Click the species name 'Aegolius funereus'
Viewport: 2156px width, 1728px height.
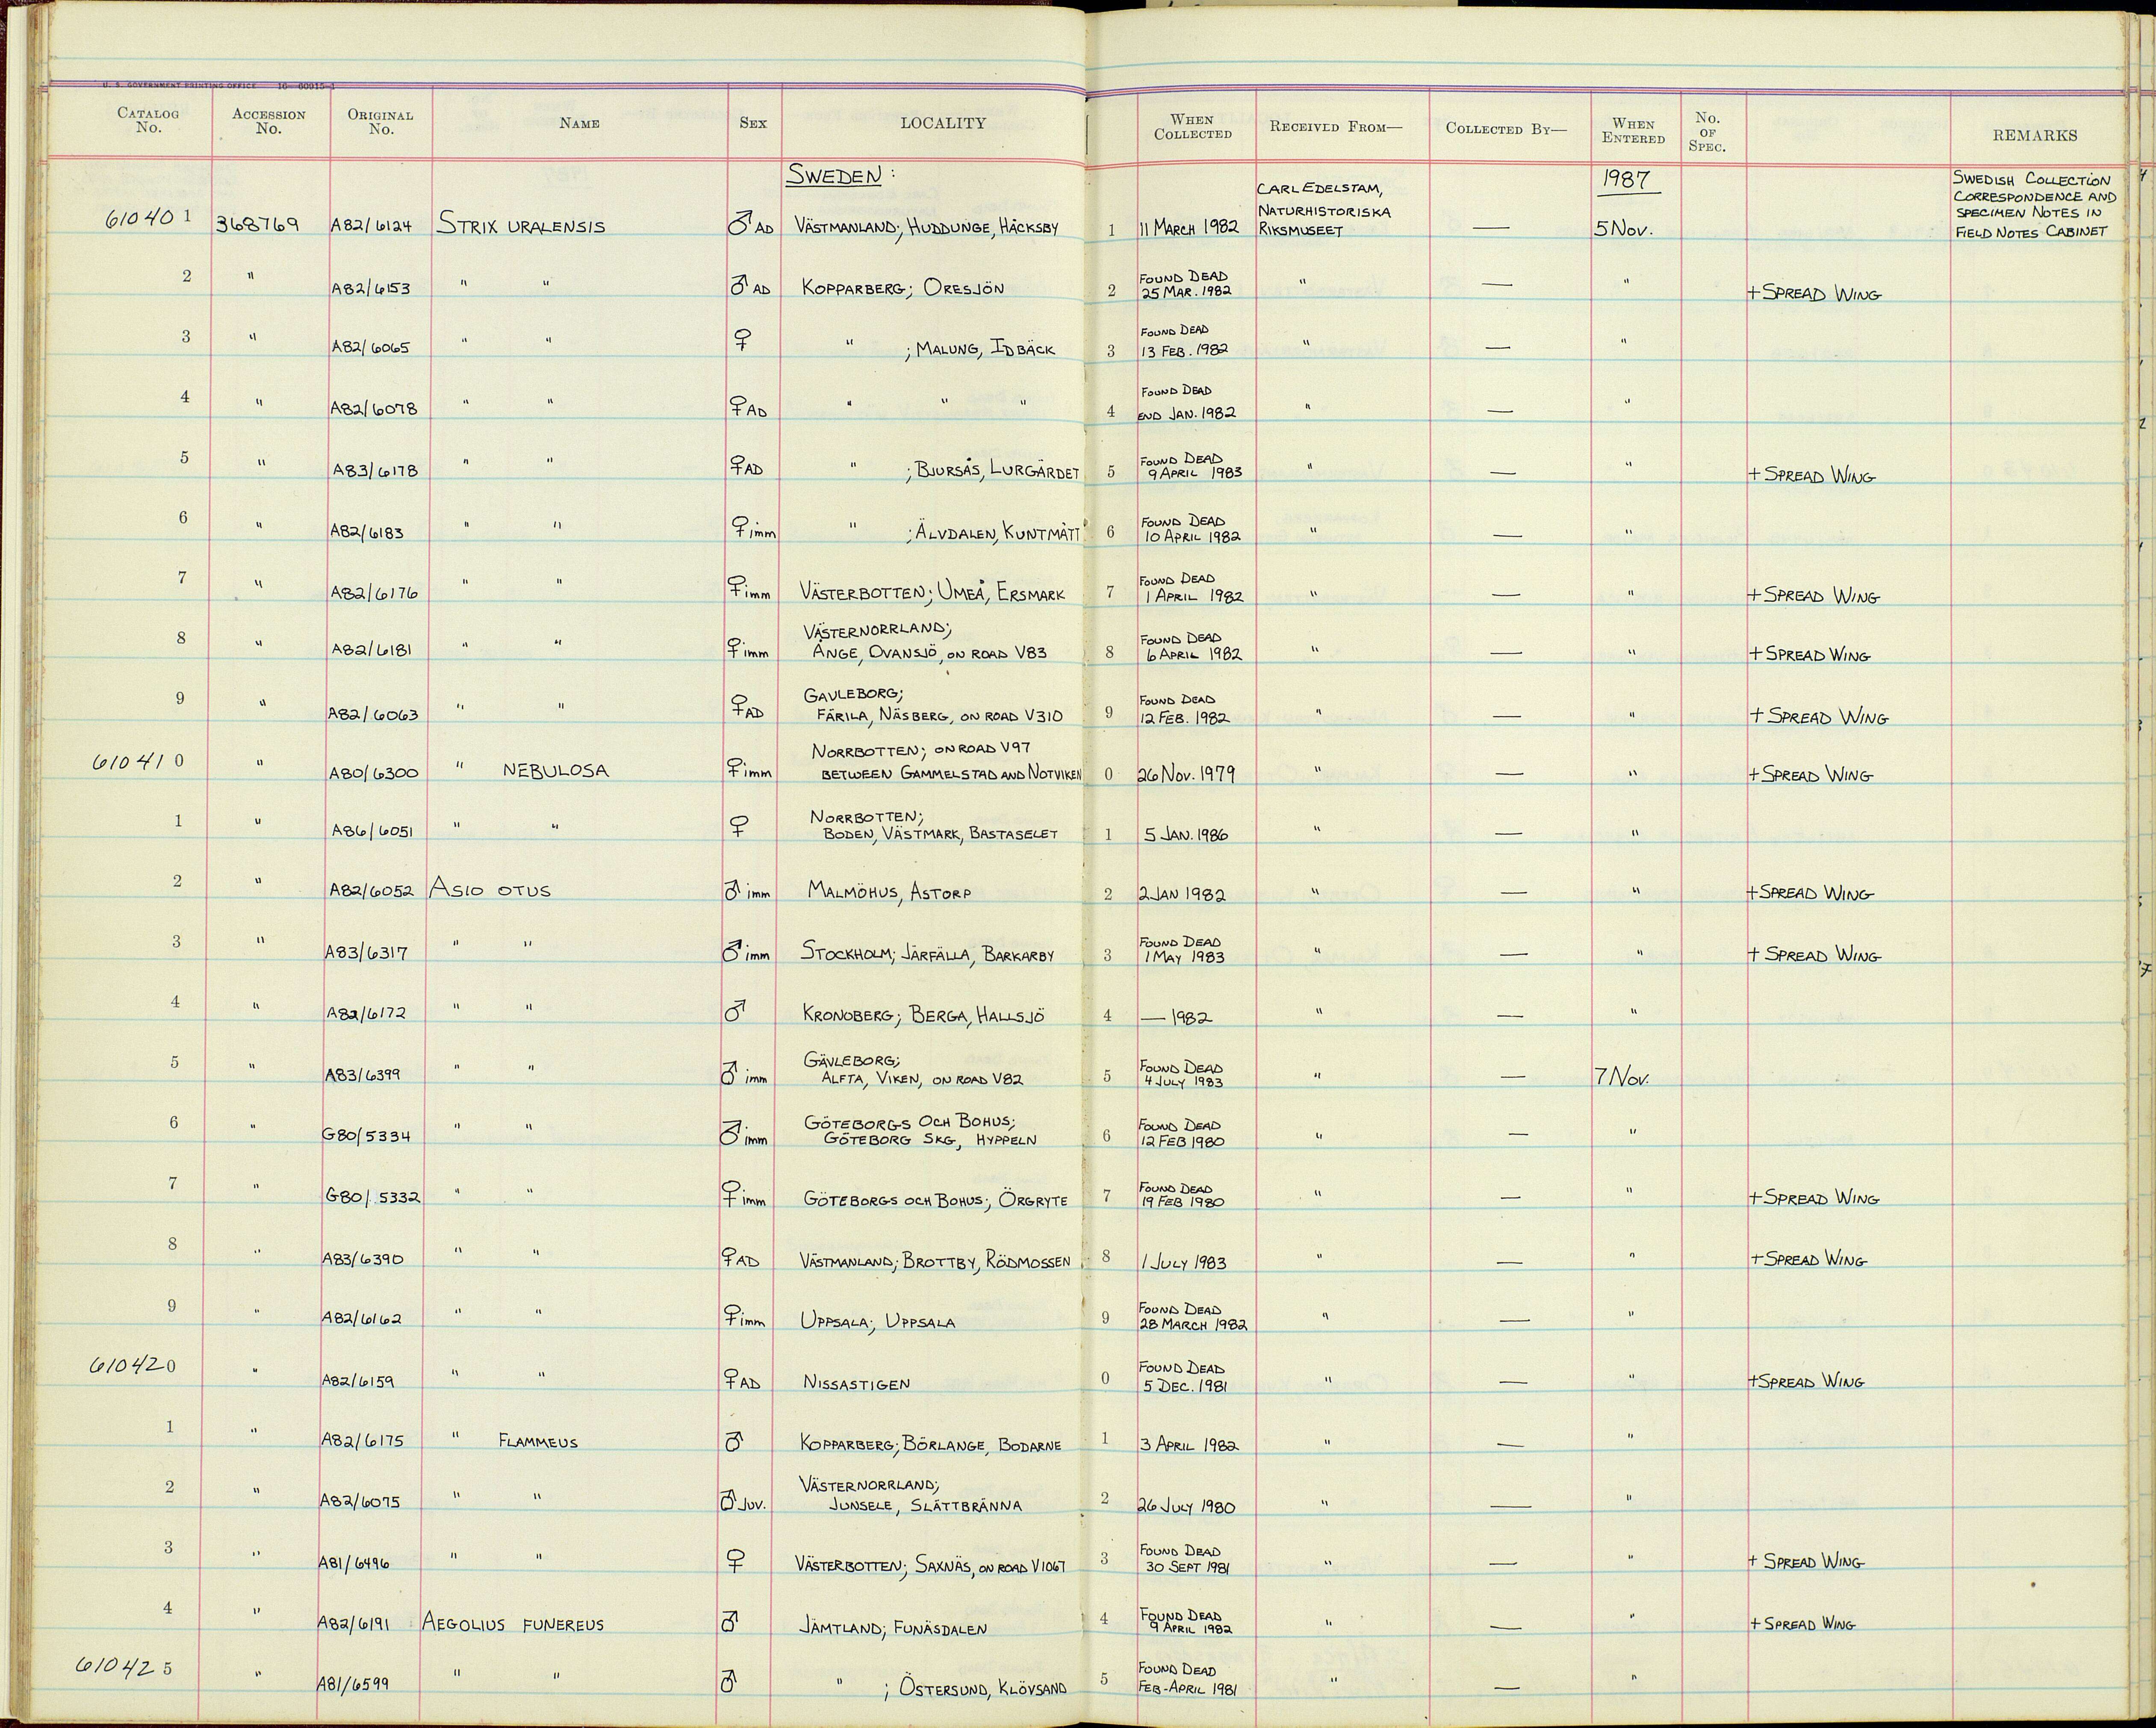pyautogui.click(x=514, y=1624)
